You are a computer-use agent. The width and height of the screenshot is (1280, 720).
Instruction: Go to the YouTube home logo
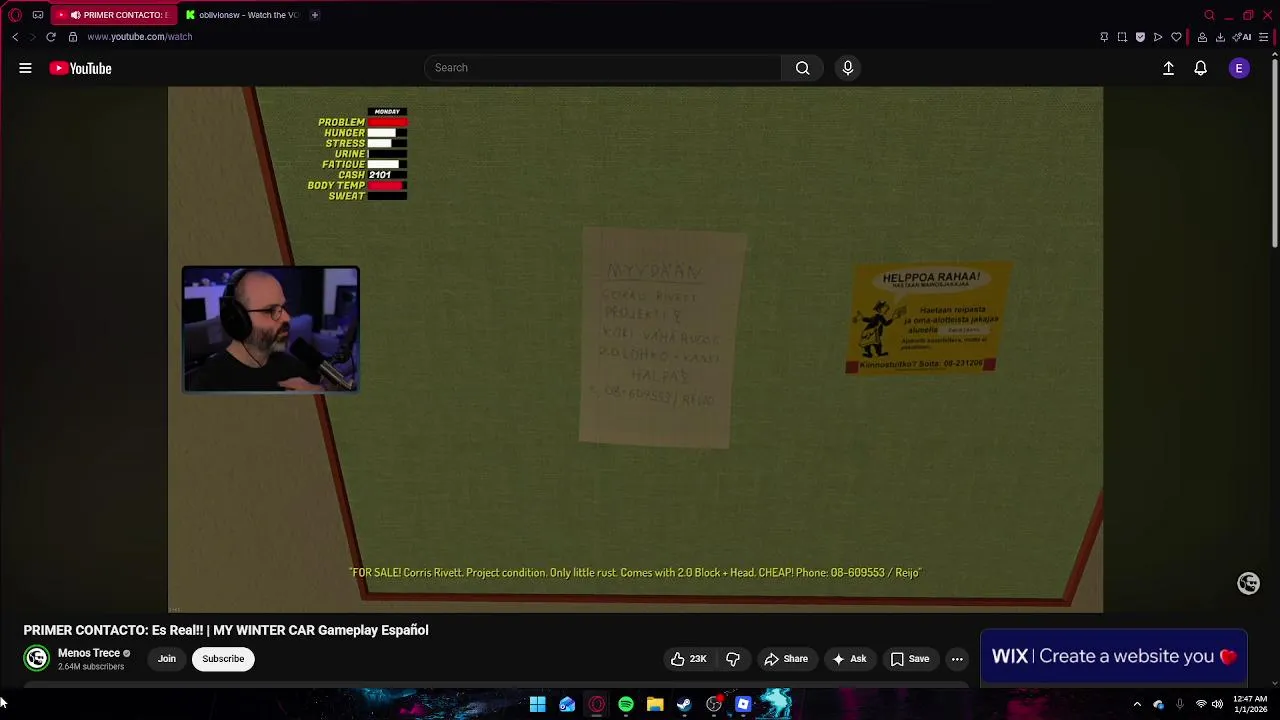(81, 68)
